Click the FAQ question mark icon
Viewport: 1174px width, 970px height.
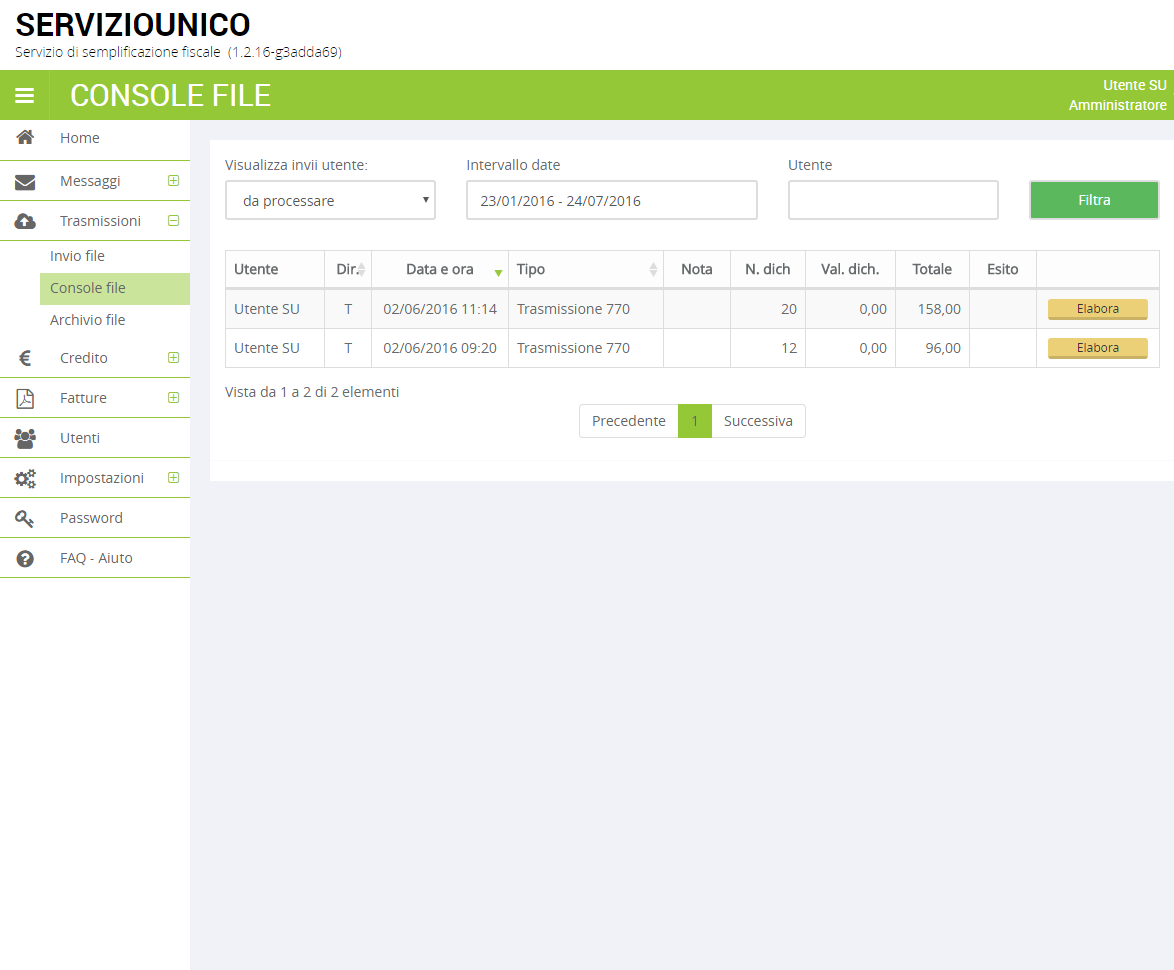pyautogui.click(x=25, y=558)
